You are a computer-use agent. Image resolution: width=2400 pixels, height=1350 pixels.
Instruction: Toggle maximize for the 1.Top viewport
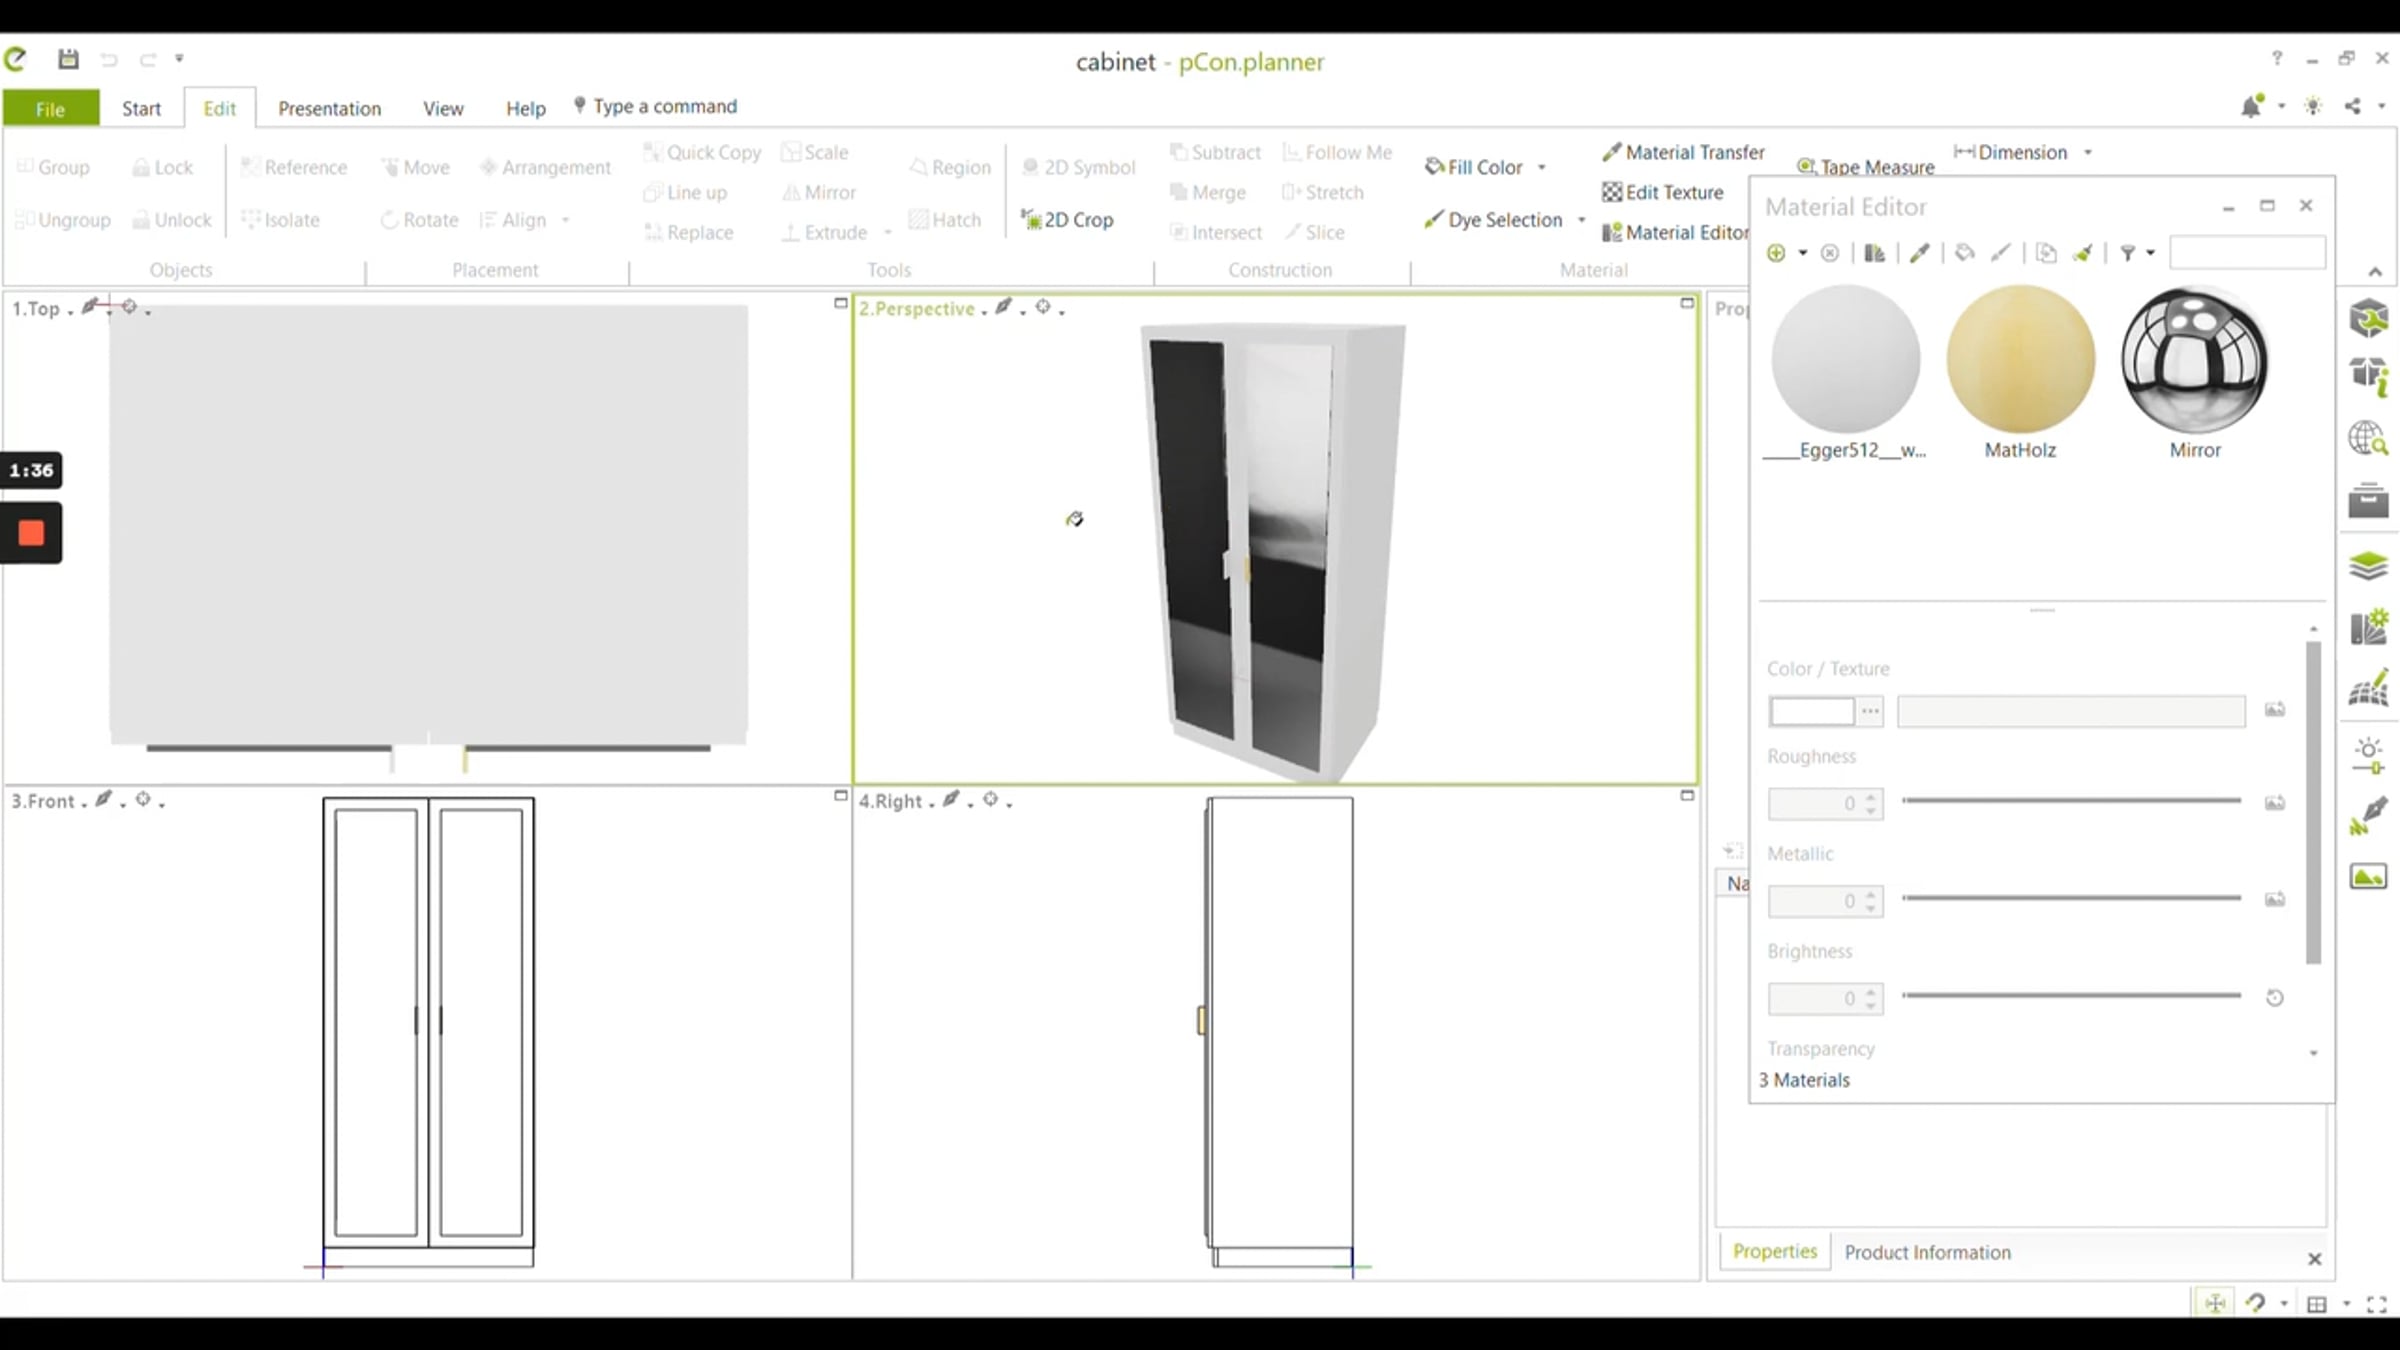point(841,303)
